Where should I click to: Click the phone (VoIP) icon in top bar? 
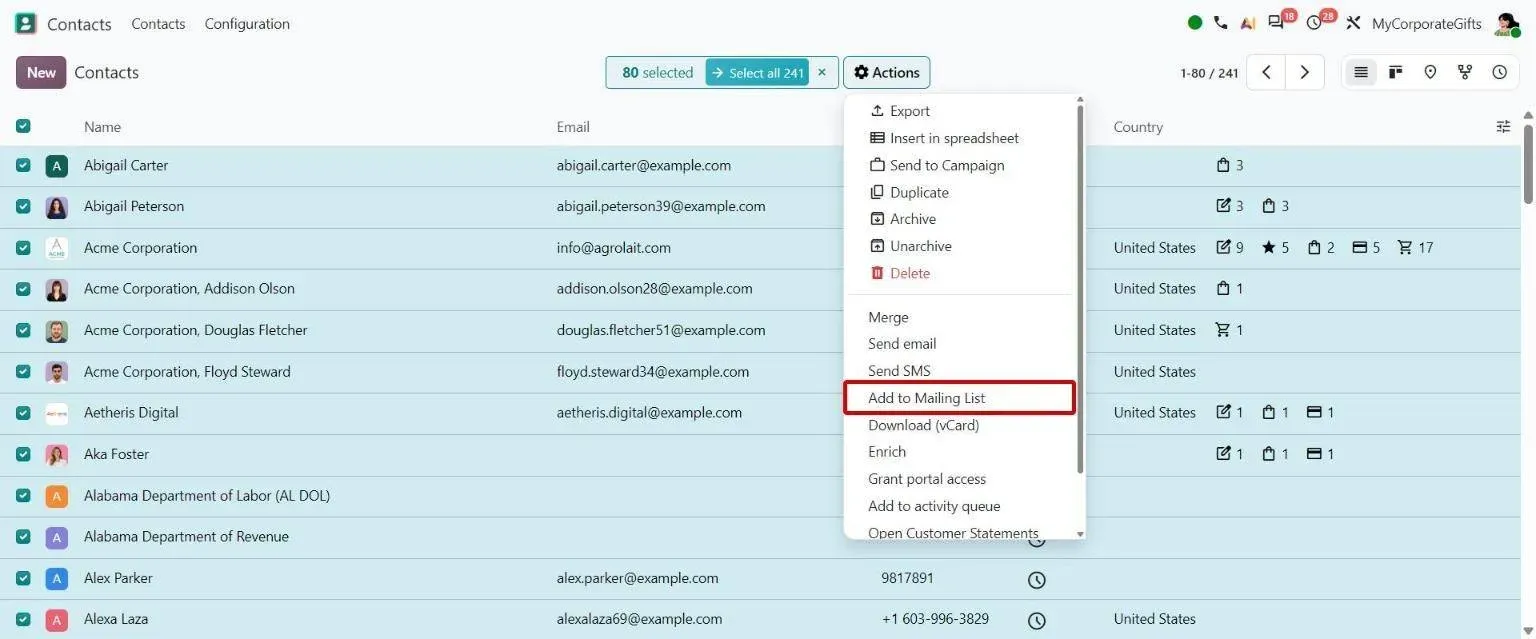tap(1220, 23)
